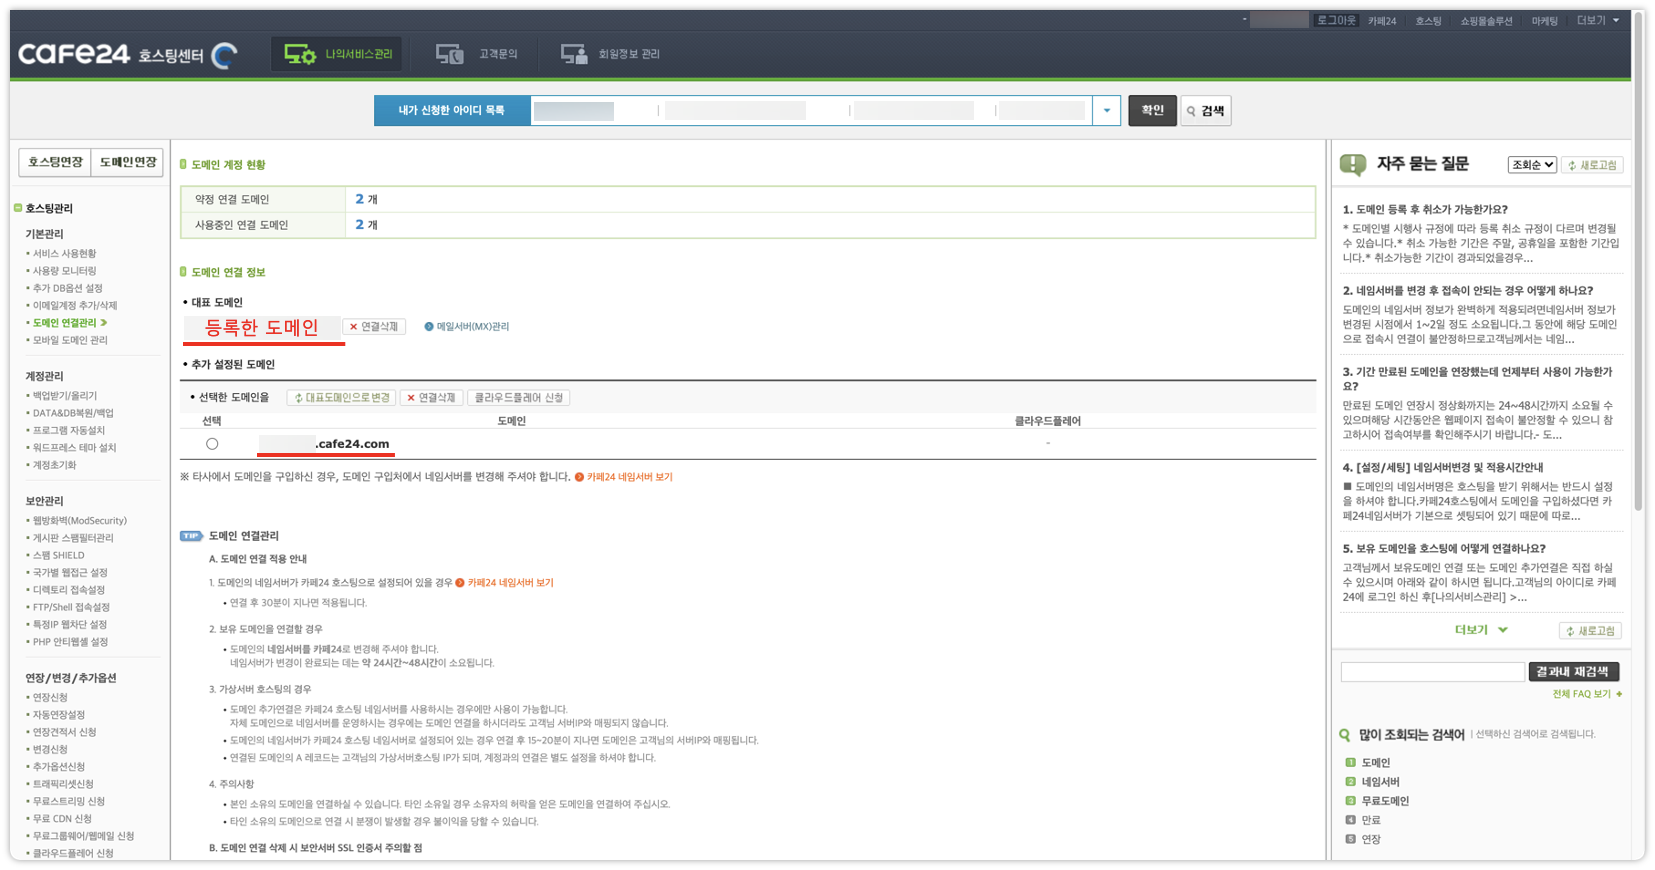The height and width of the screenshot is (870, 1655).
Task: Open 무료 CDN 신청 in sidebar
Action: tap(62, 819)
